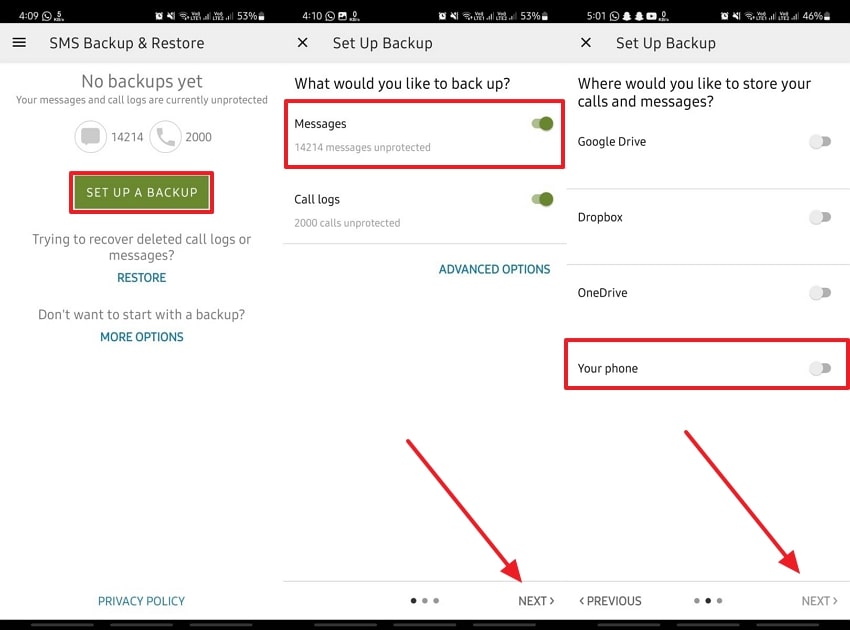The height and width of the screenshot is (630, 850).
Task: Open More Options link
Action: coord(141,337)
